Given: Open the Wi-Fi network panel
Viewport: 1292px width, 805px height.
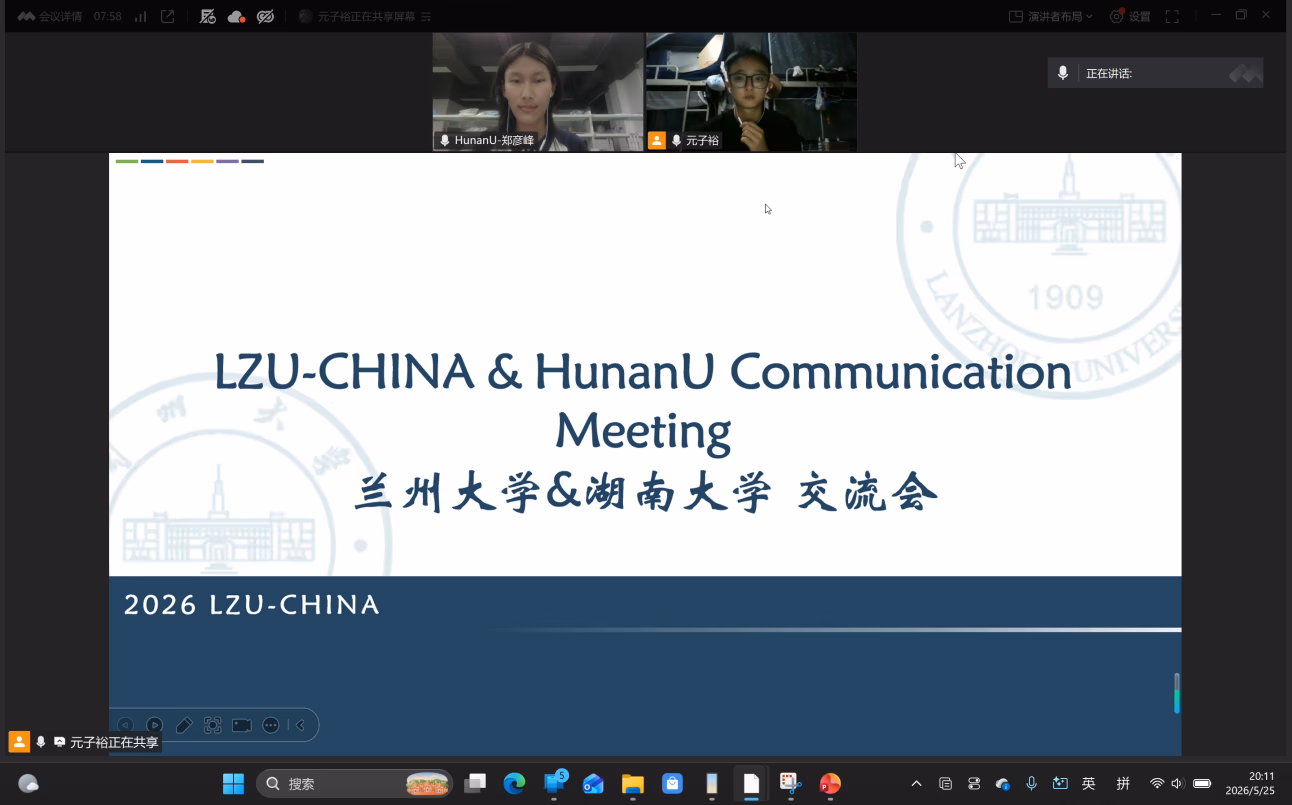Looking at the screenshot, I should [x=1157, y=784].
